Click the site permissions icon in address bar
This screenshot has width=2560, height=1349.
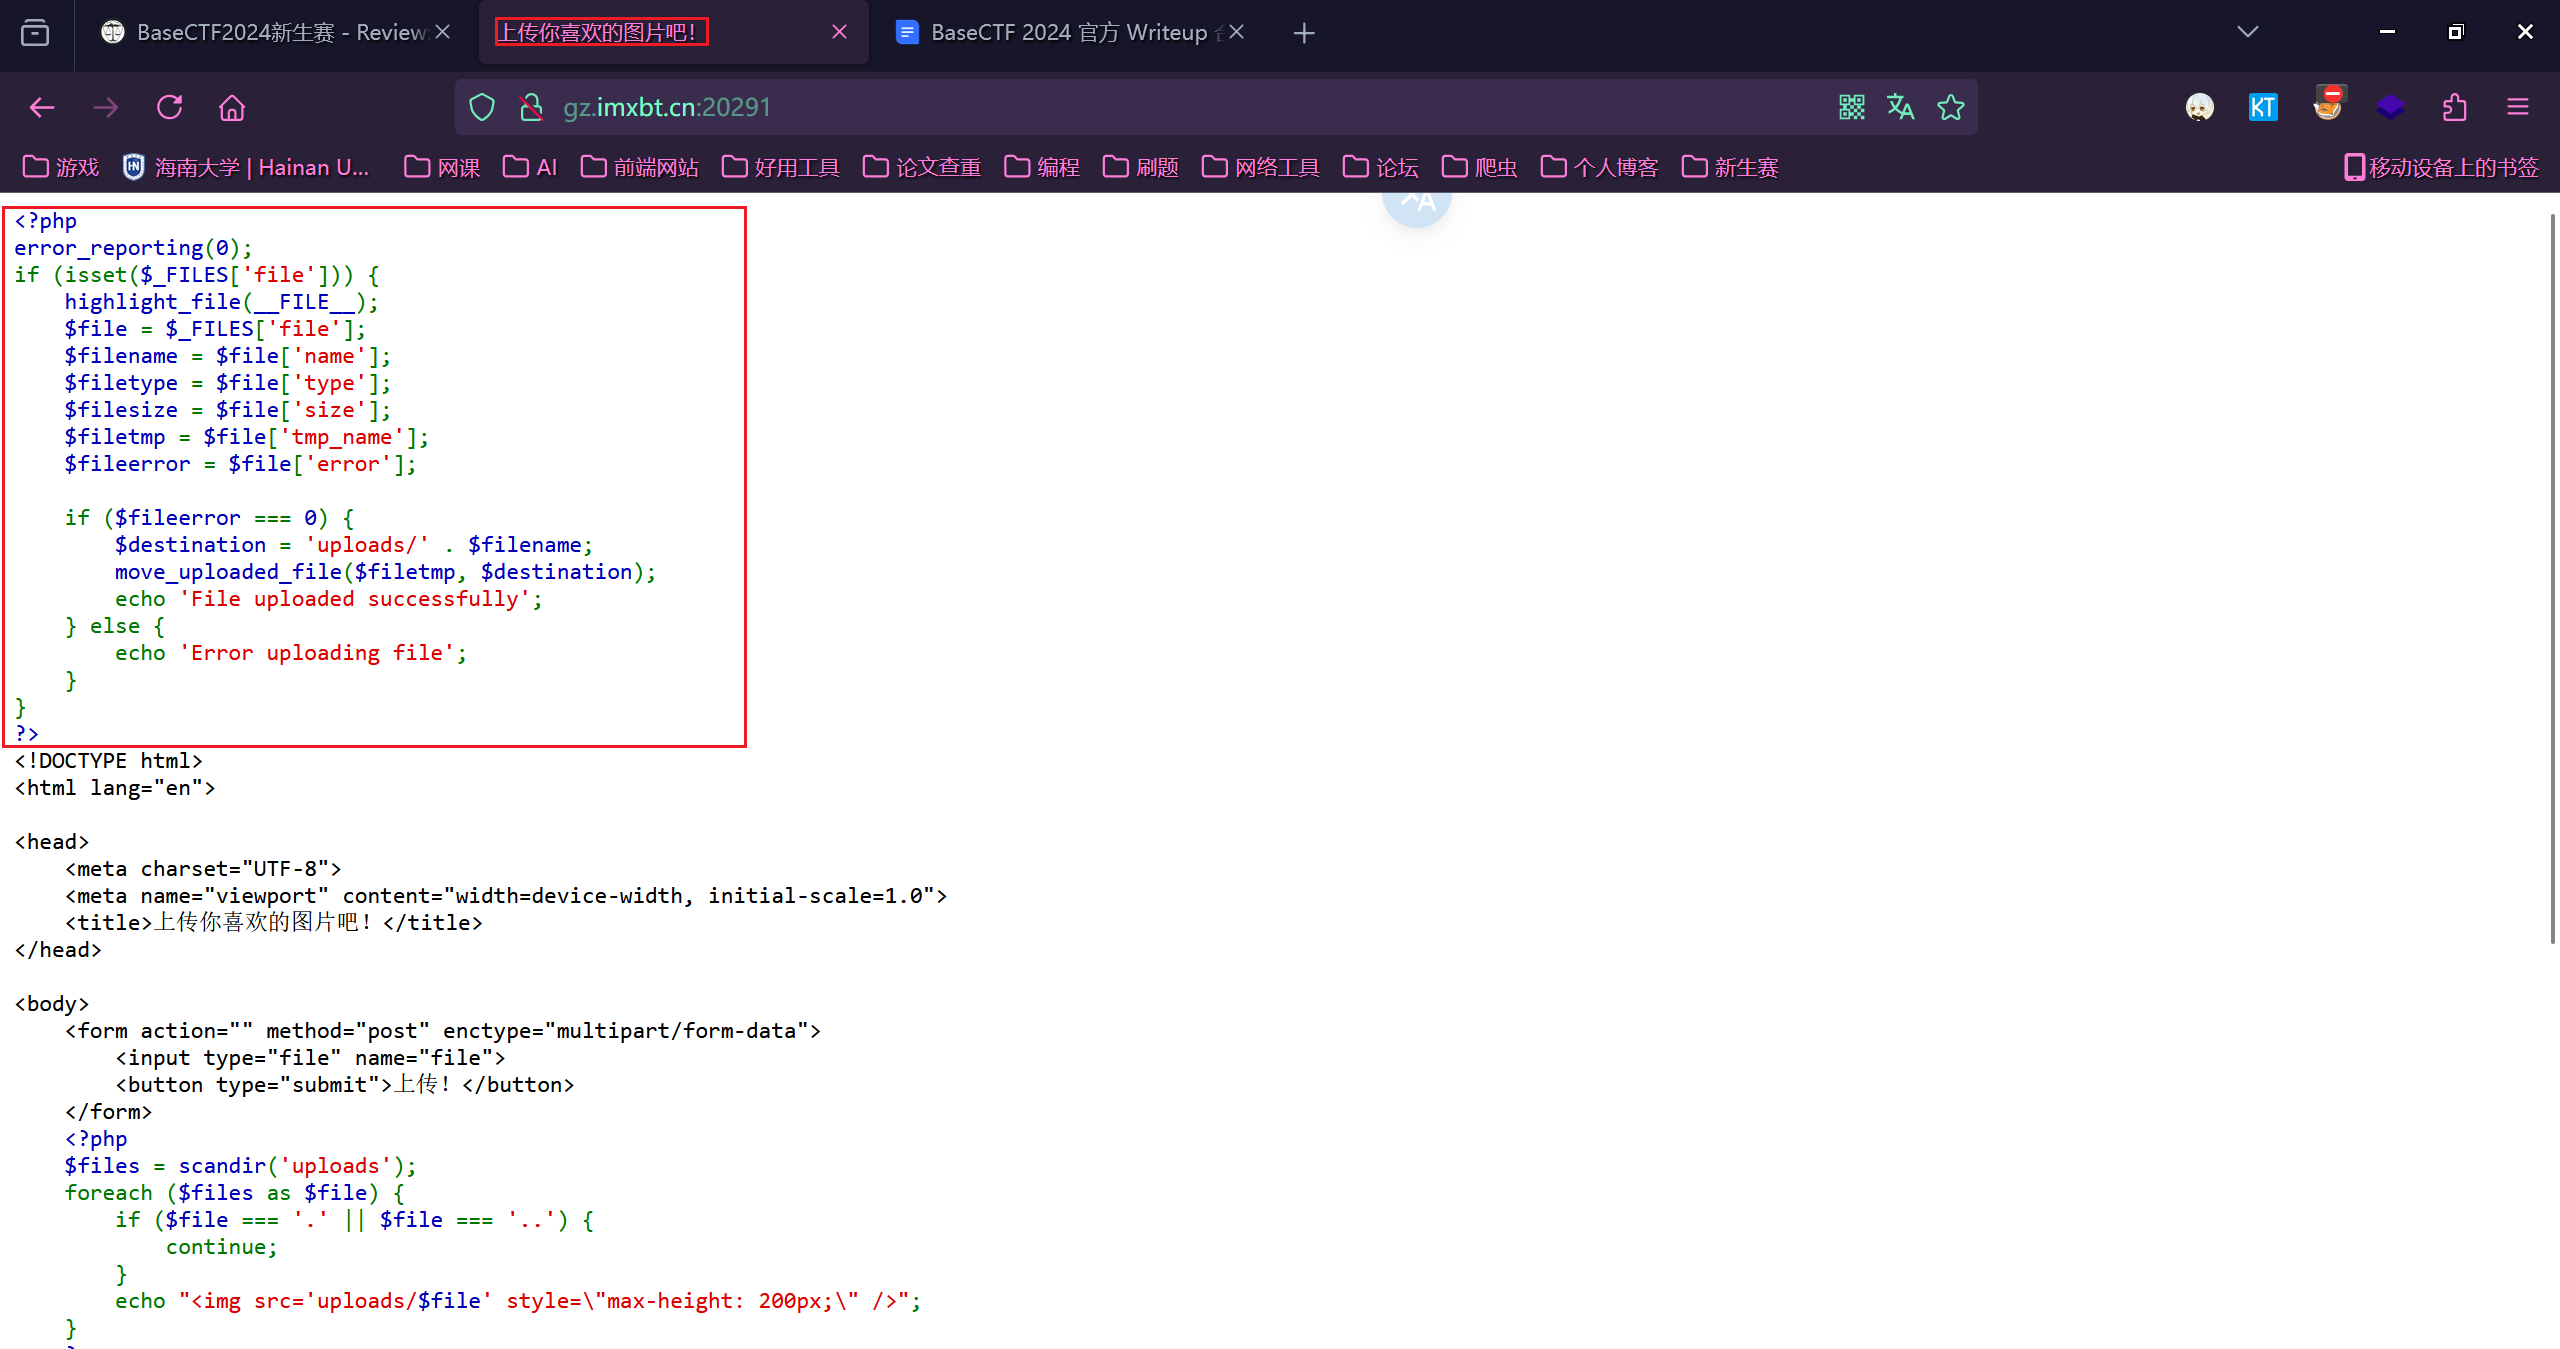[530, 107]
